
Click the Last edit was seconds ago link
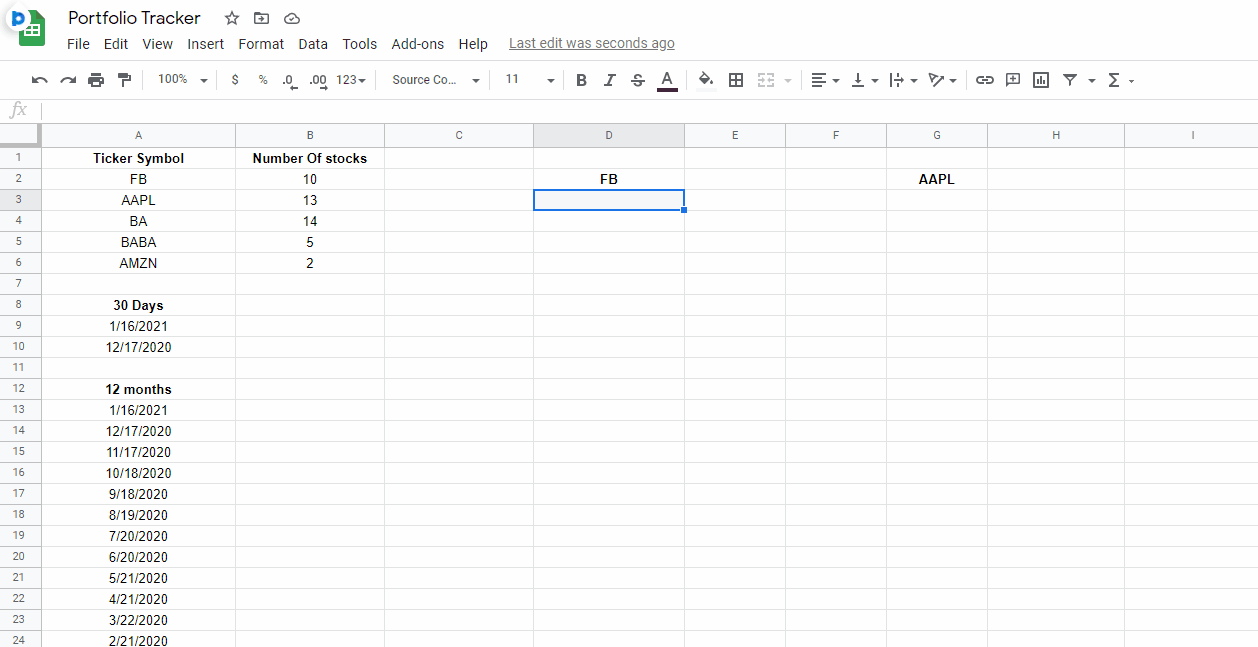pos(592,43)
